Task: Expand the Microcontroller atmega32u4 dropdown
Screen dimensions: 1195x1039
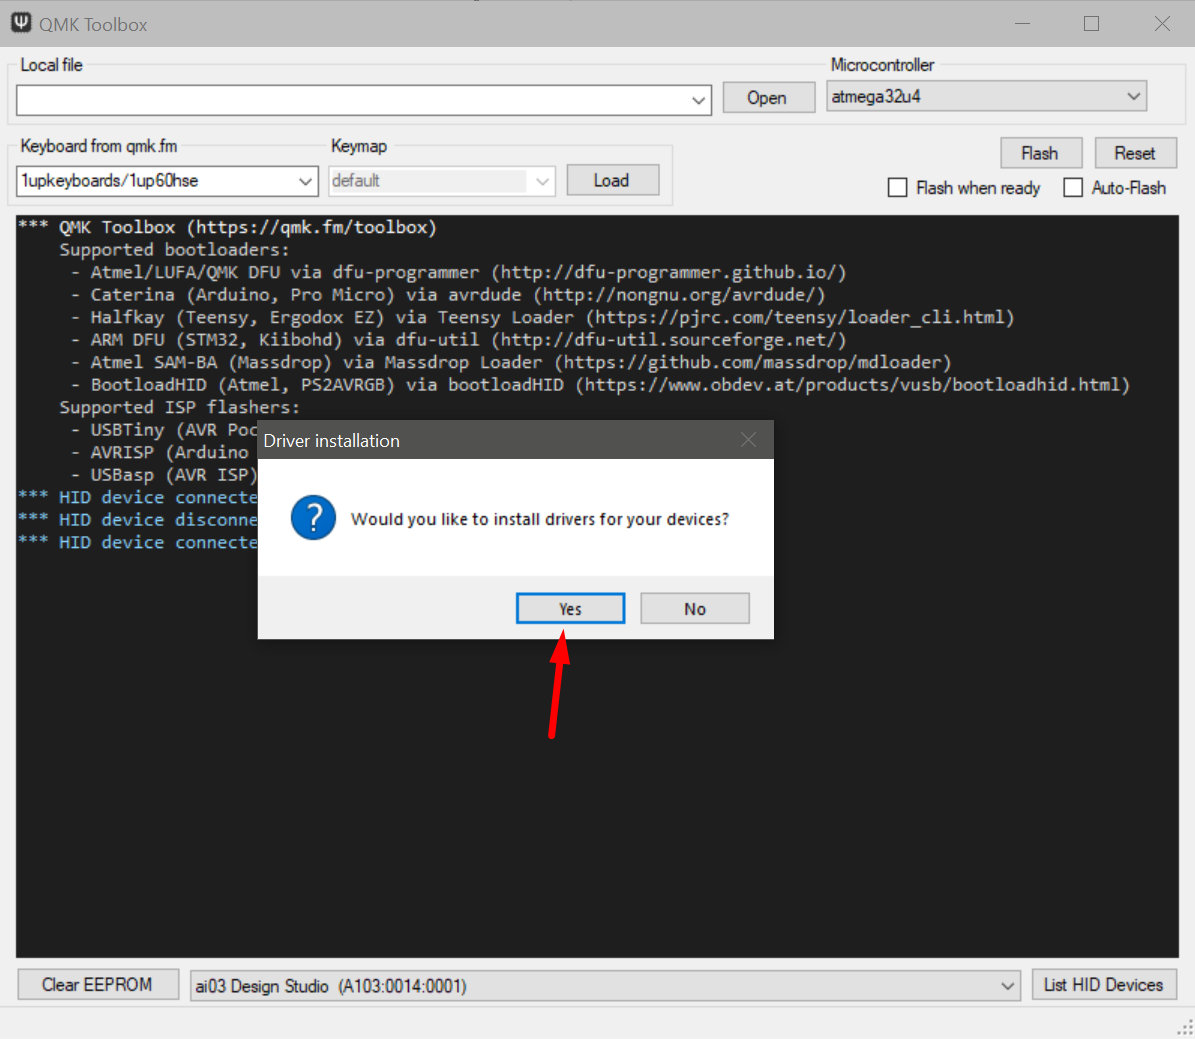Action: click(1133, 97)
